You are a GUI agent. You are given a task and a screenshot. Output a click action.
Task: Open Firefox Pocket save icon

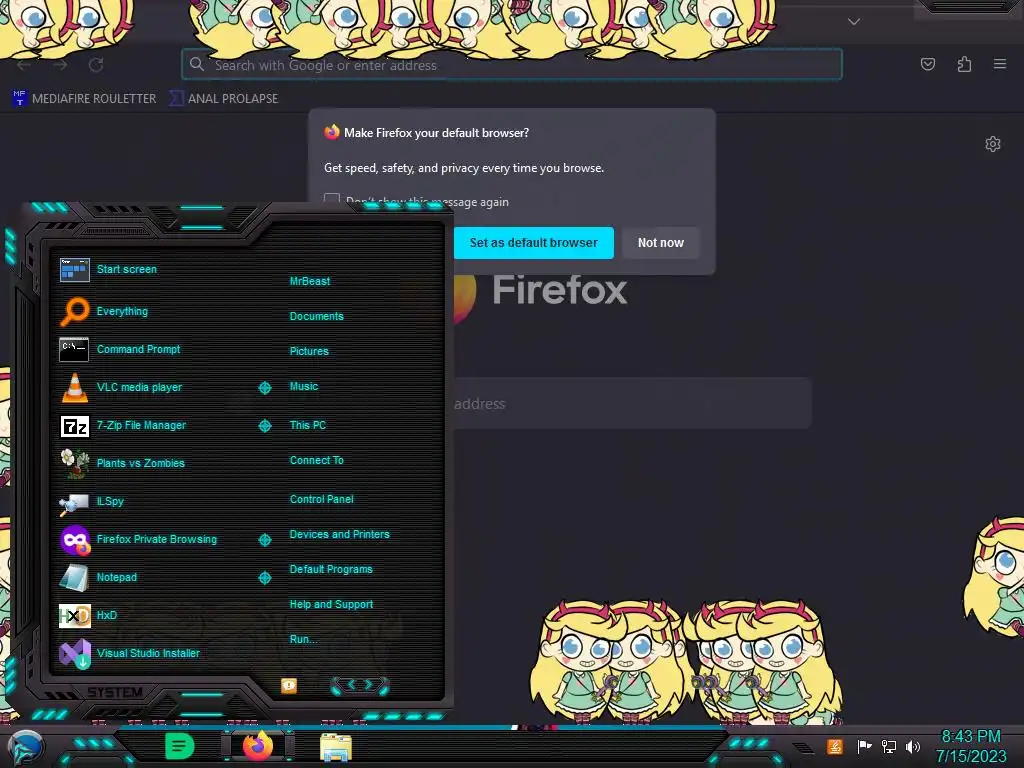pyautogui.click(x=927, y=64)
